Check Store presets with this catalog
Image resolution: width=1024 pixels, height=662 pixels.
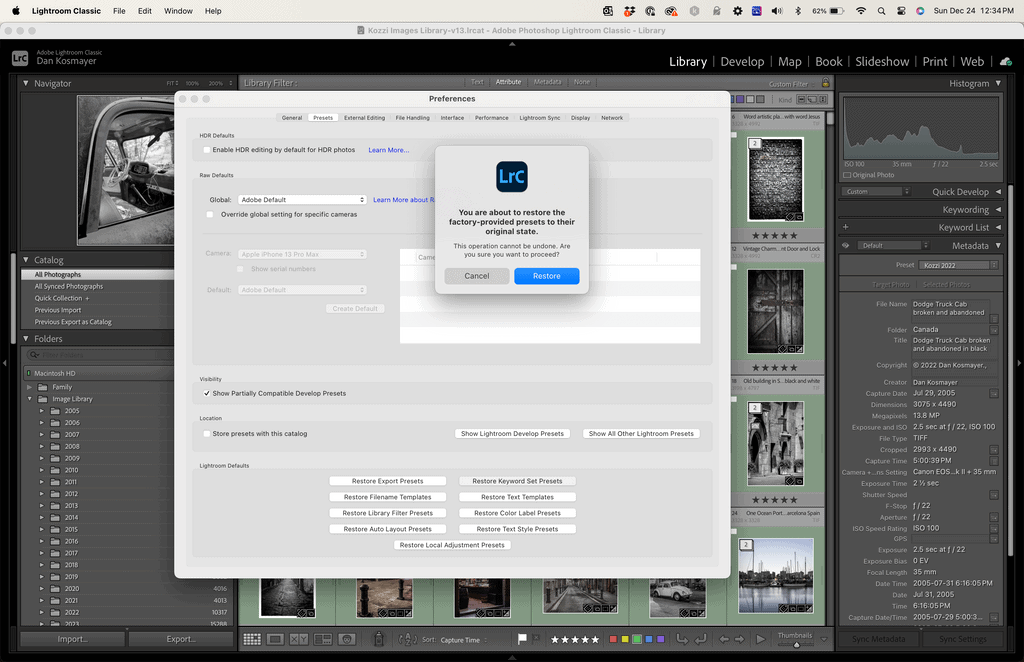click(206, 433)
